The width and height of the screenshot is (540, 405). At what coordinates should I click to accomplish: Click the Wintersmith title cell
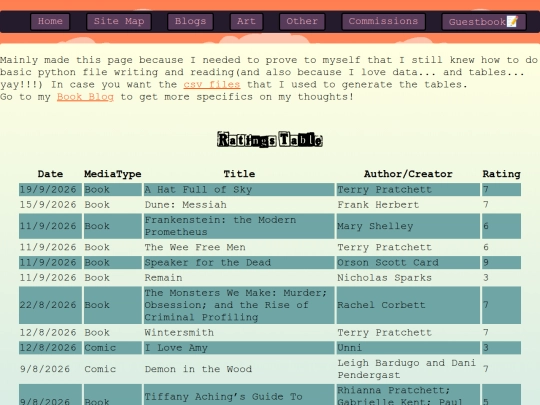(239, 333)
